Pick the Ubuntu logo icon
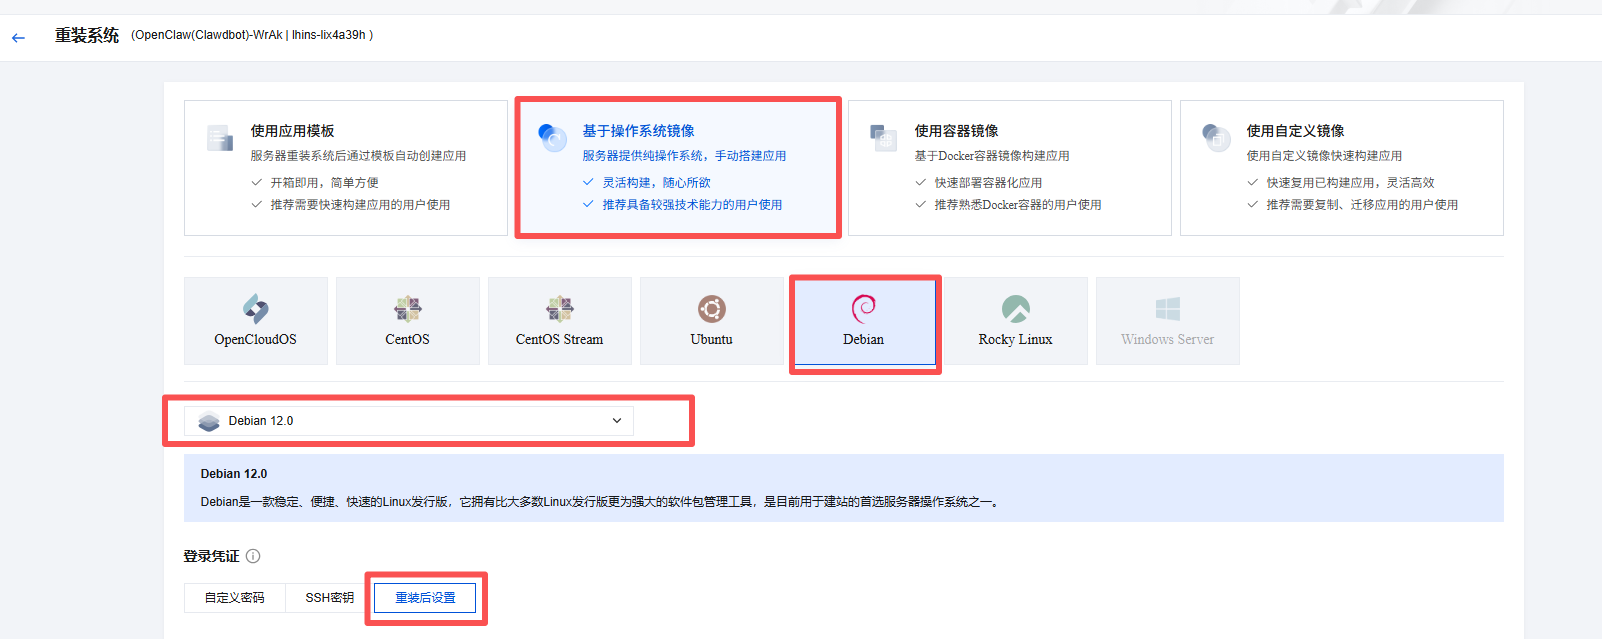The width and height of the screenshot is (1602, 639). (x=712, y=309)
